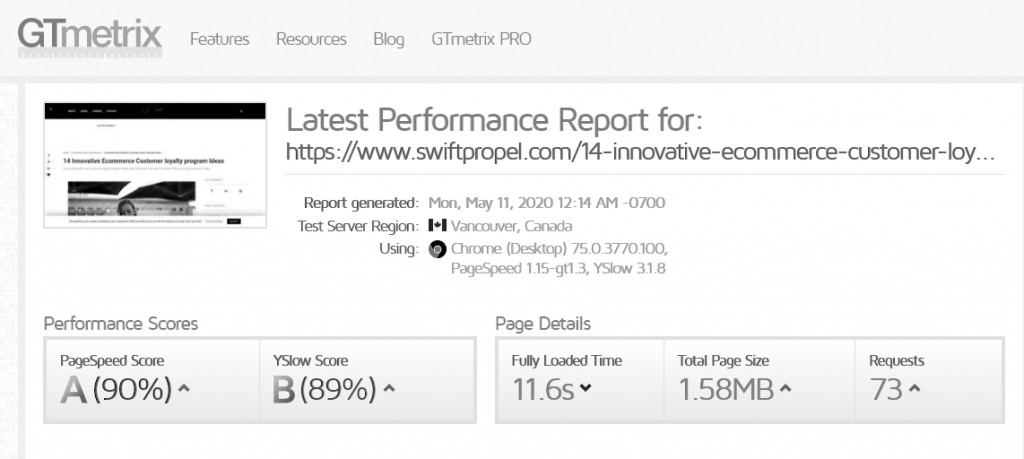The height and width of the screenshot is (459, 1024).
Task: Click the YSlow grade B letter
Action: pos(285,390)
